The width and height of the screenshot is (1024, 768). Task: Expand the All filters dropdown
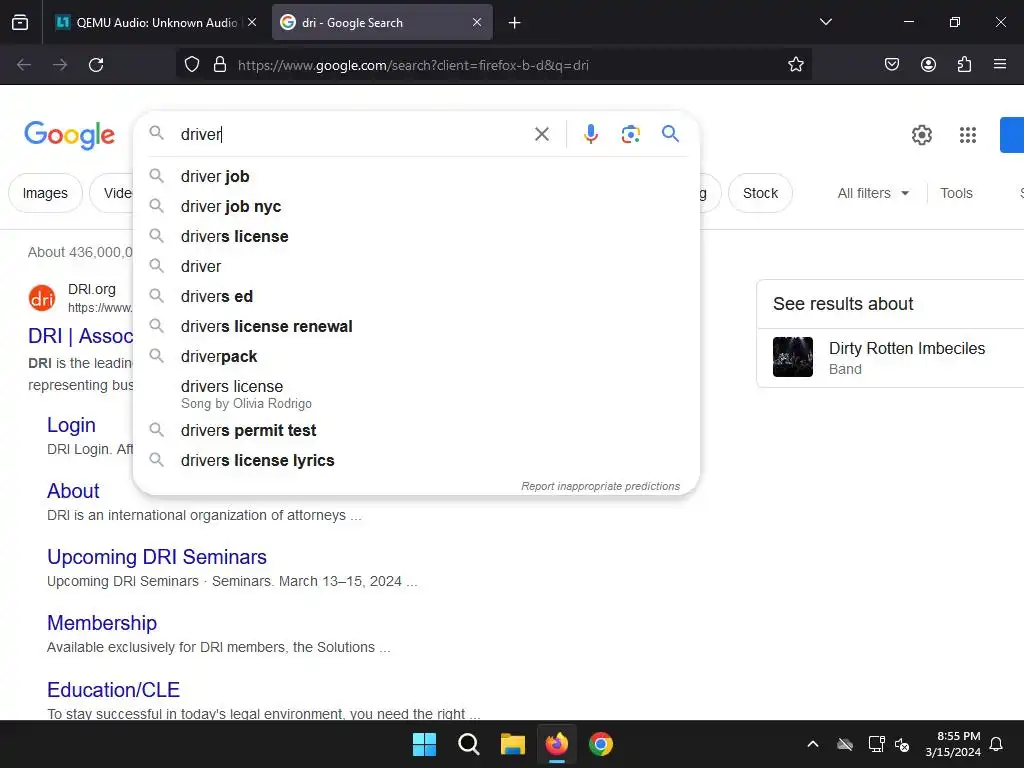coord(873,193)
